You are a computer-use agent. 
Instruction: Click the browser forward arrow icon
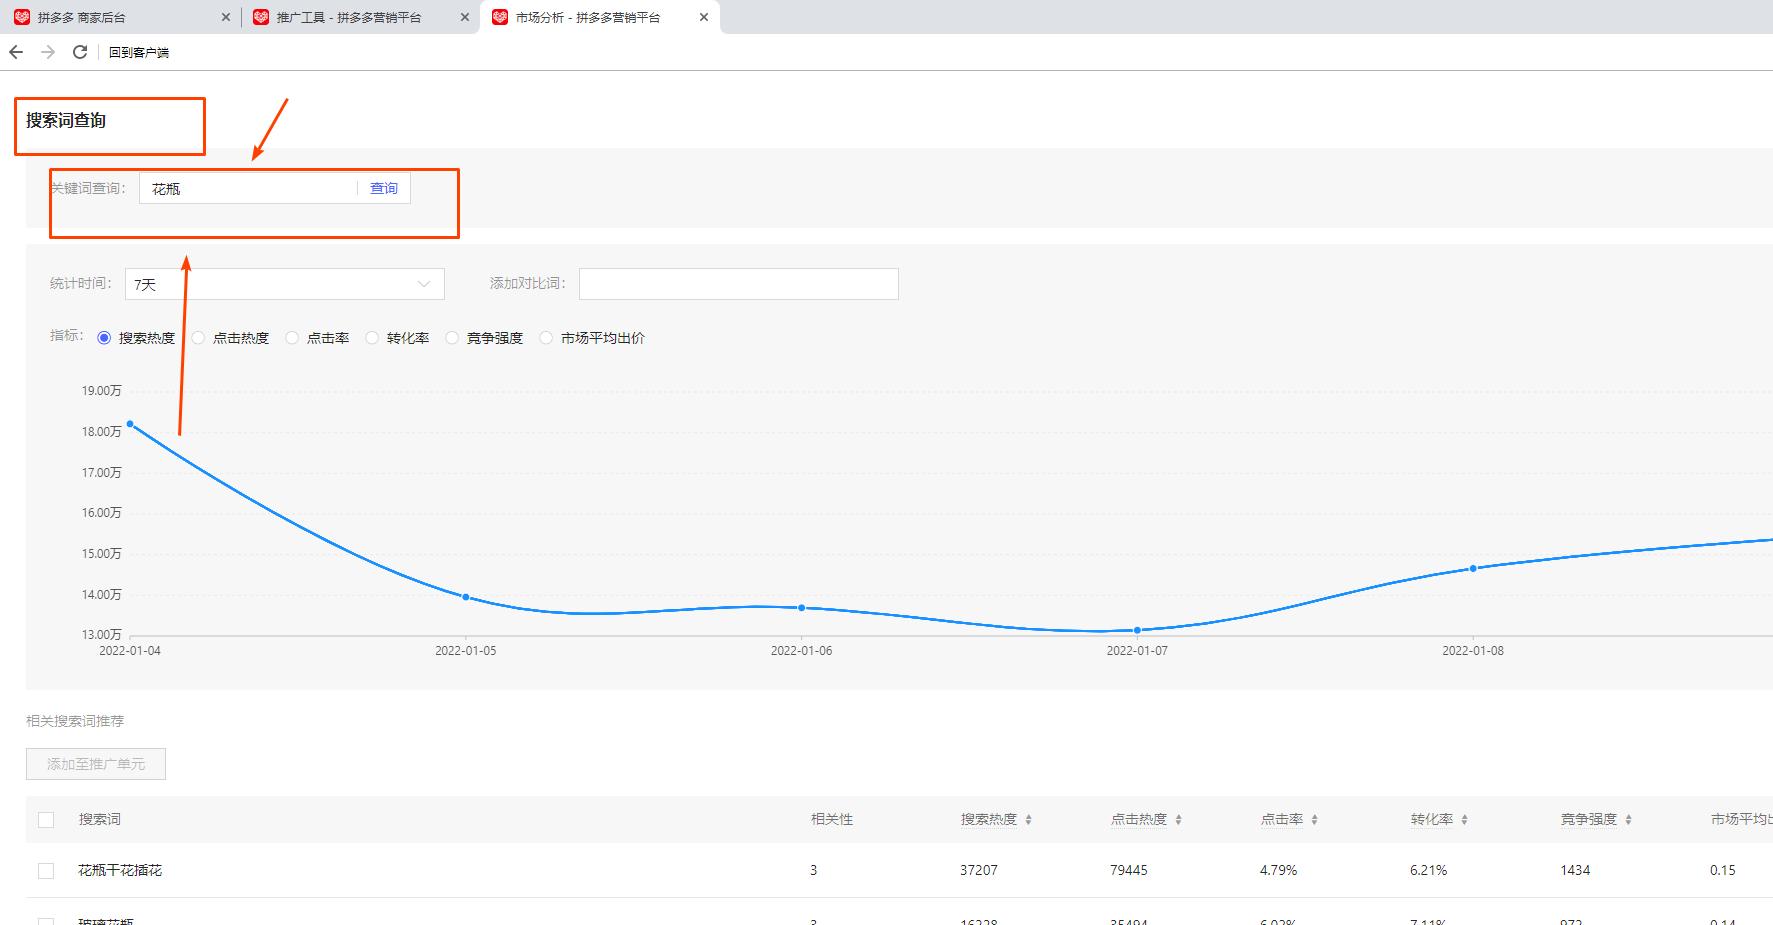tap(48, 52)
